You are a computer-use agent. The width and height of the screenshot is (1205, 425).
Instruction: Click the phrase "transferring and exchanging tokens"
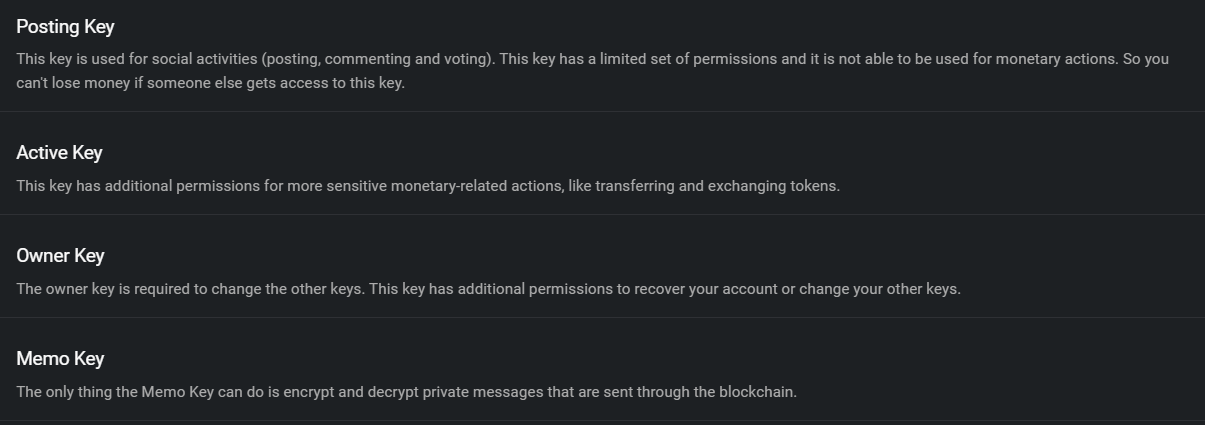716,186
